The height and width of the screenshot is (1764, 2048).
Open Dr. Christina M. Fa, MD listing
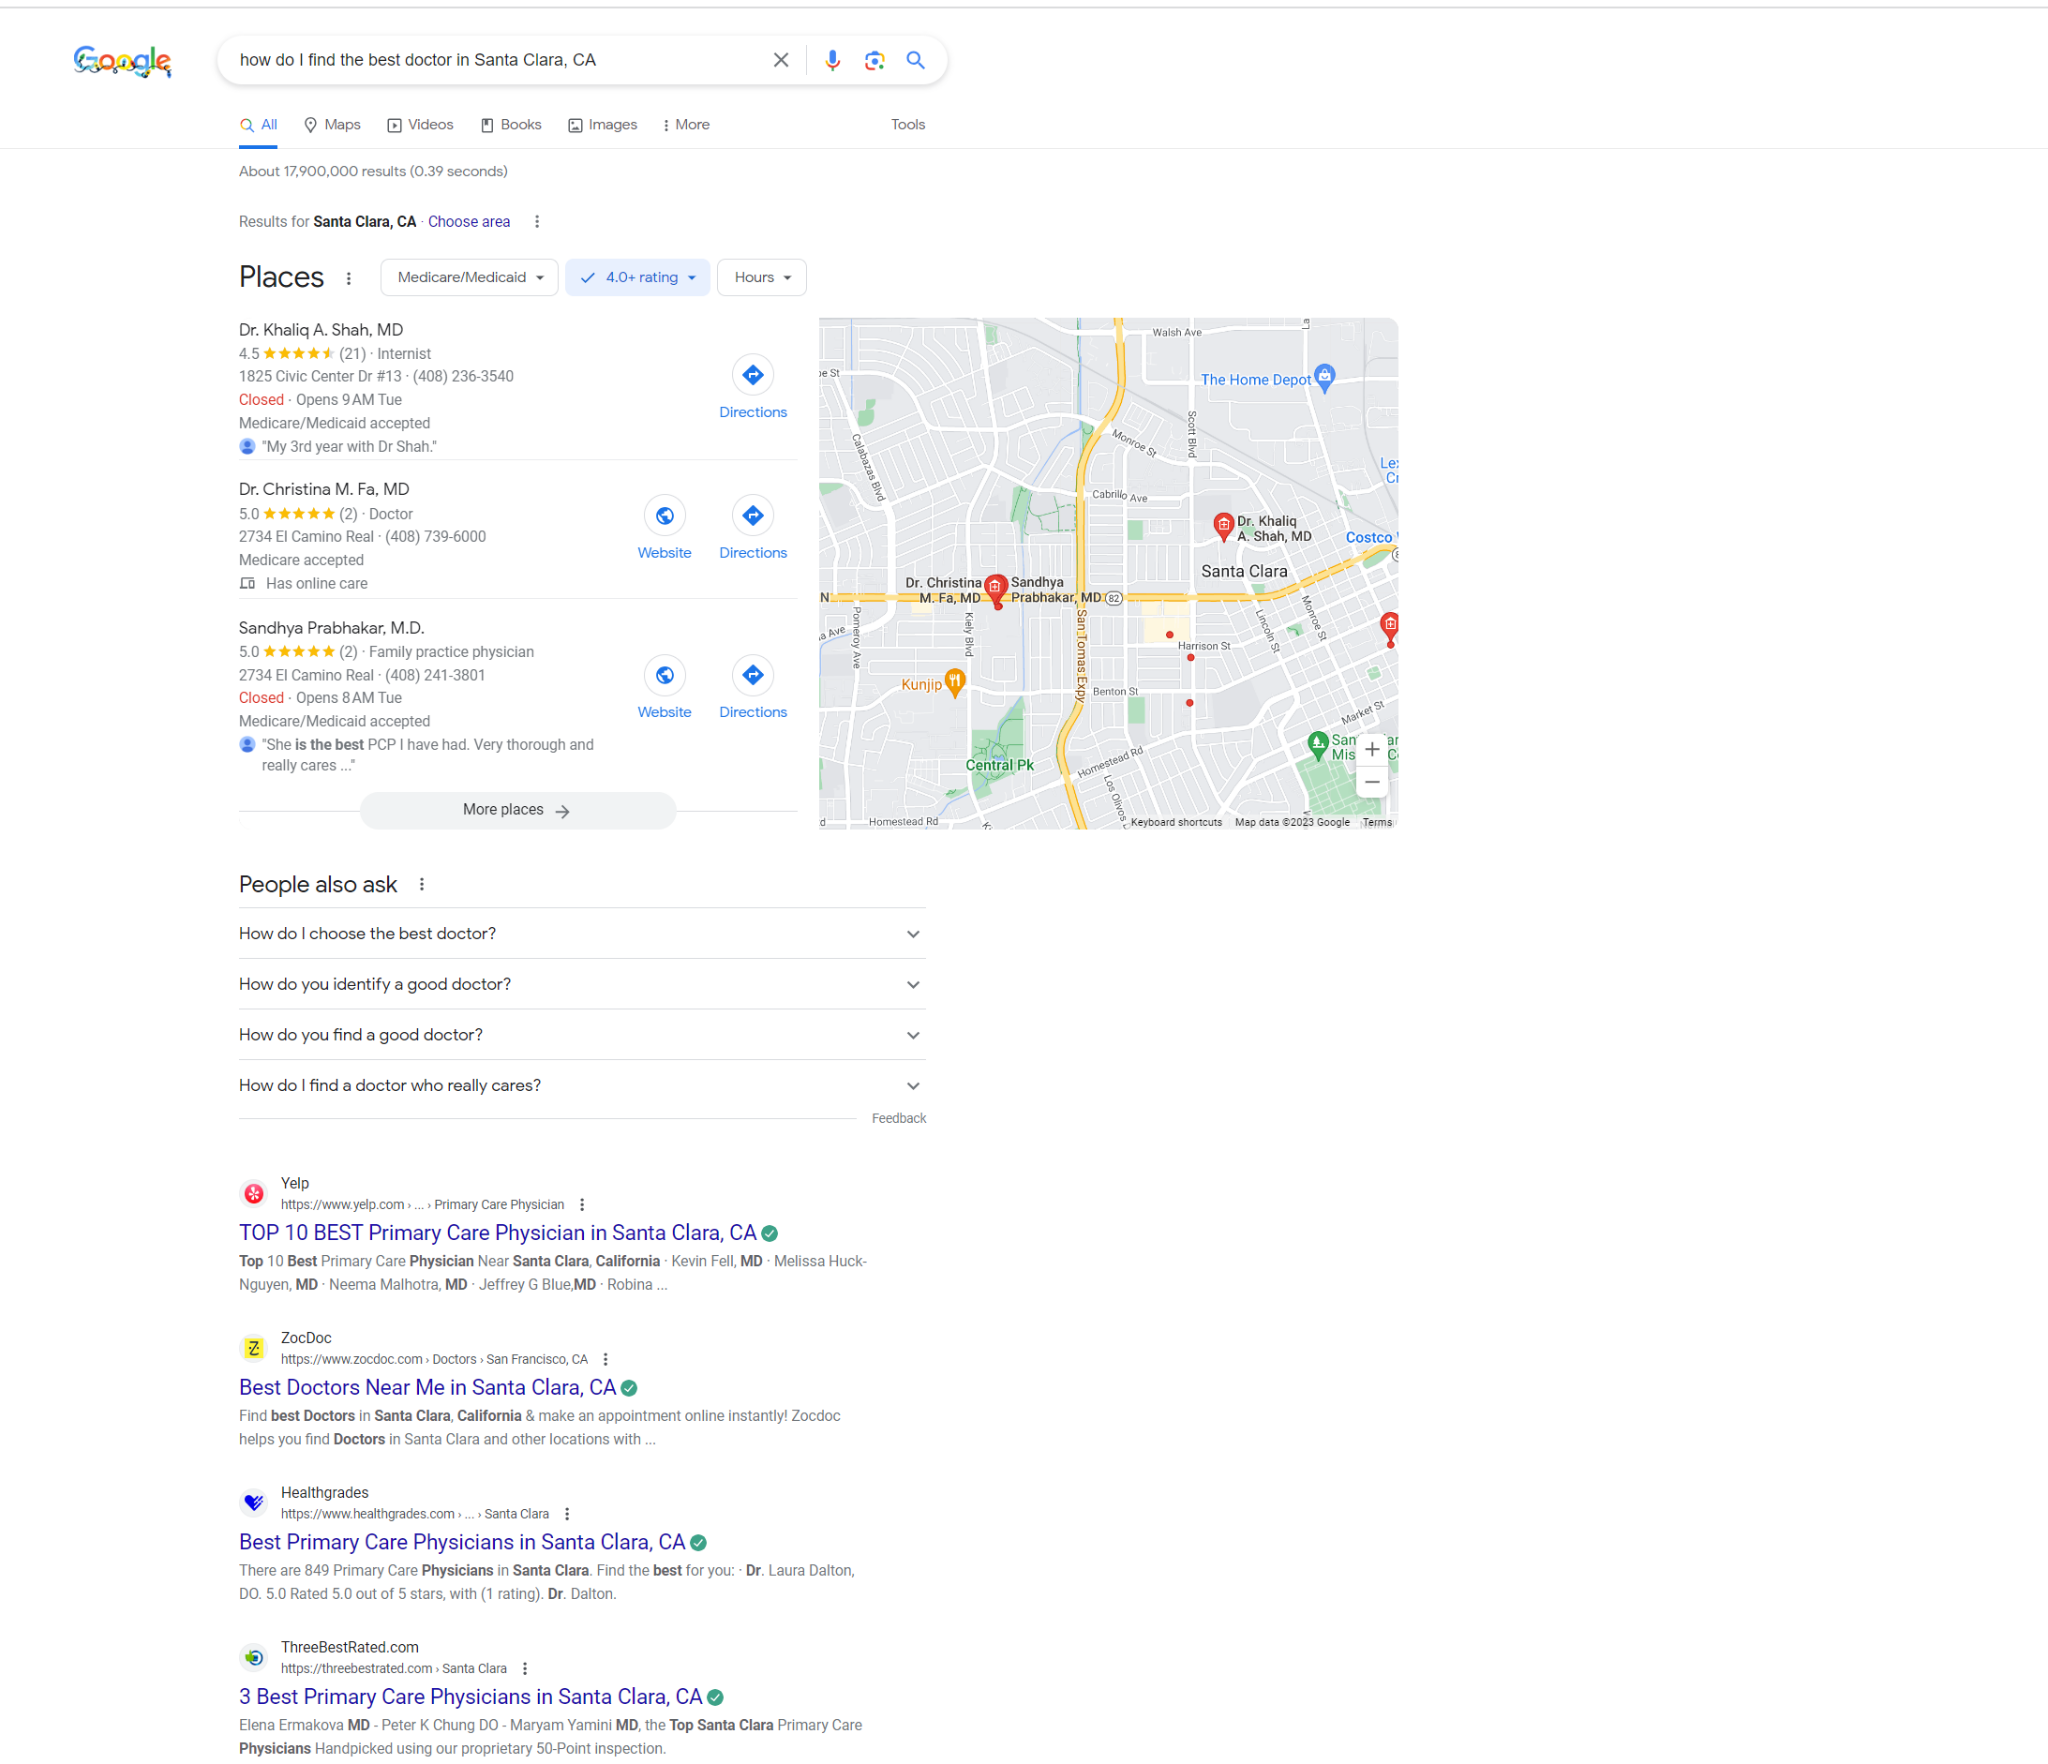(324, 490)
